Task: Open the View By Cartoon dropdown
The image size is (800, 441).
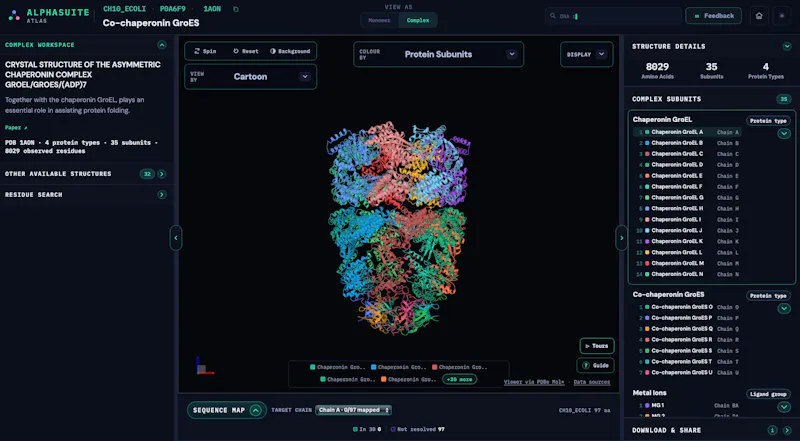Action: click(250, 77)
